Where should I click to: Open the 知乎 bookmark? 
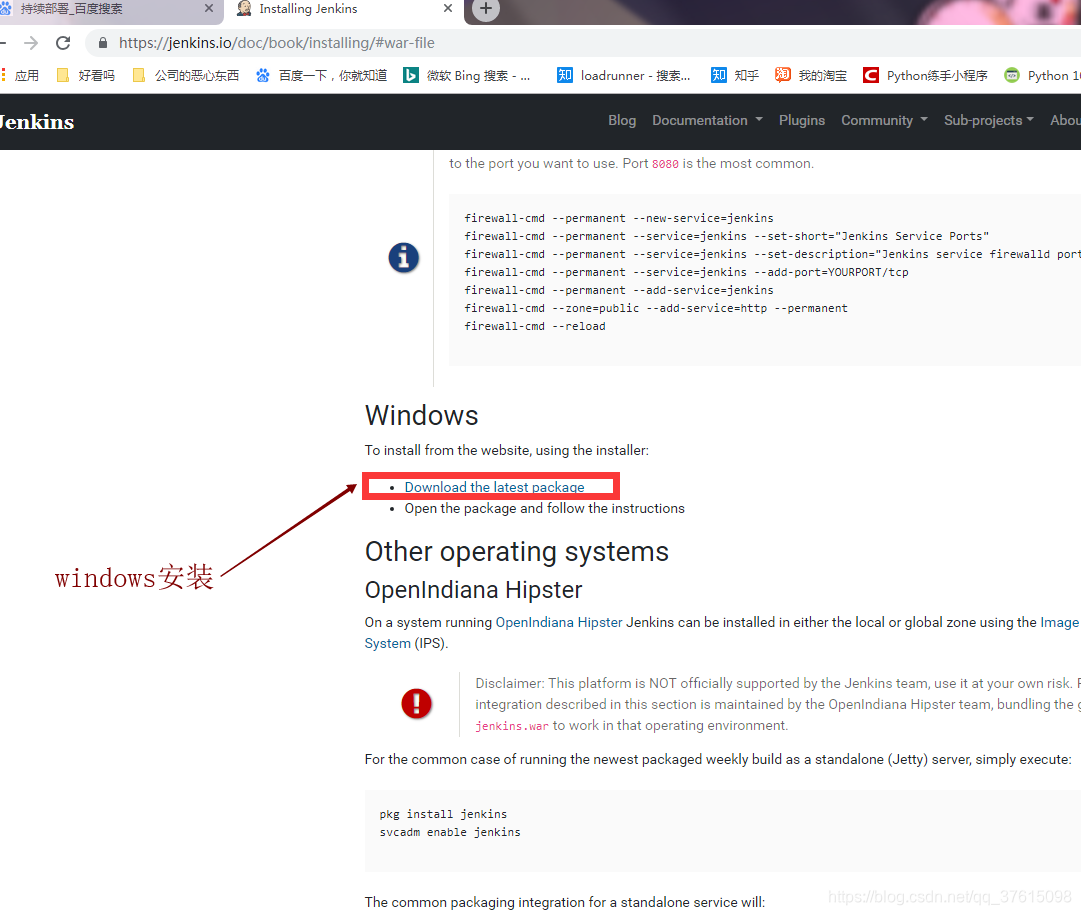pos(735,75)
